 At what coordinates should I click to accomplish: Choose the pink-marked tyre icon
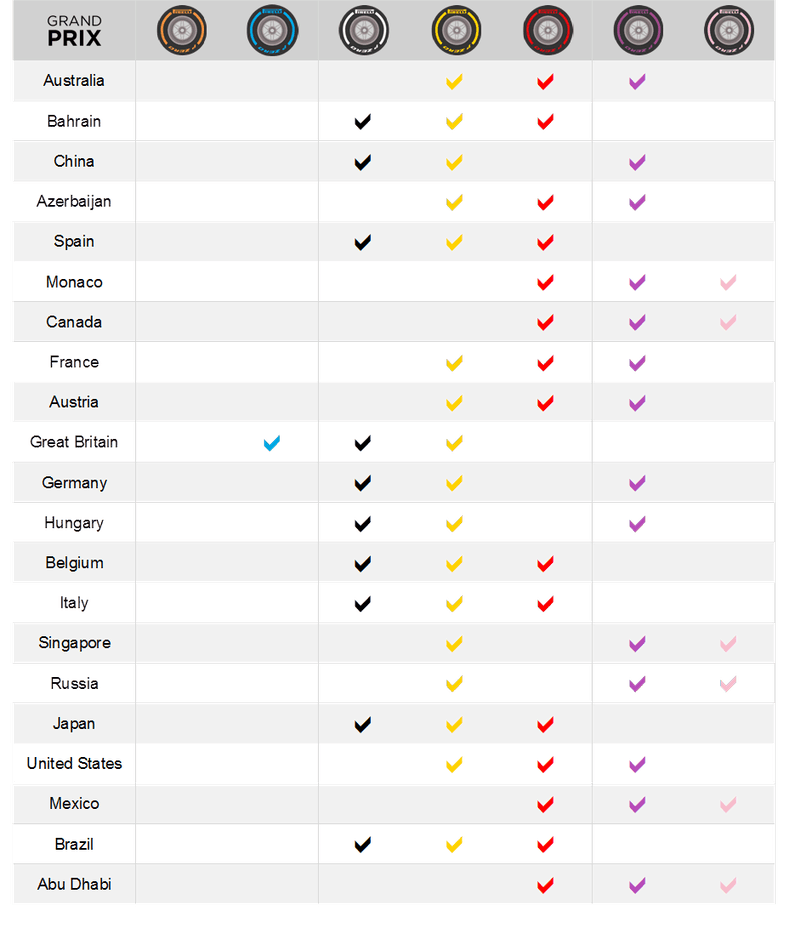pos(728,30)
